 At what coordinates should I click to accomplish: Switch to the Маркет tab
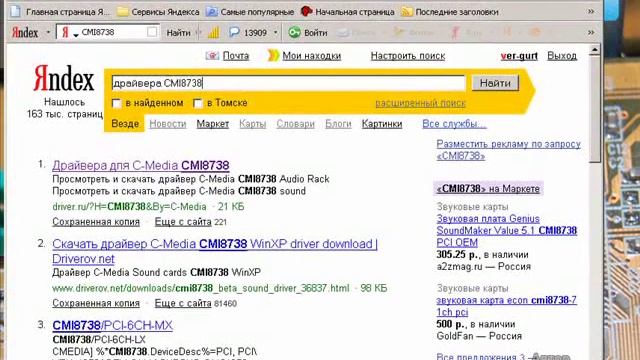pyautogui.click(x=213, y=124)
